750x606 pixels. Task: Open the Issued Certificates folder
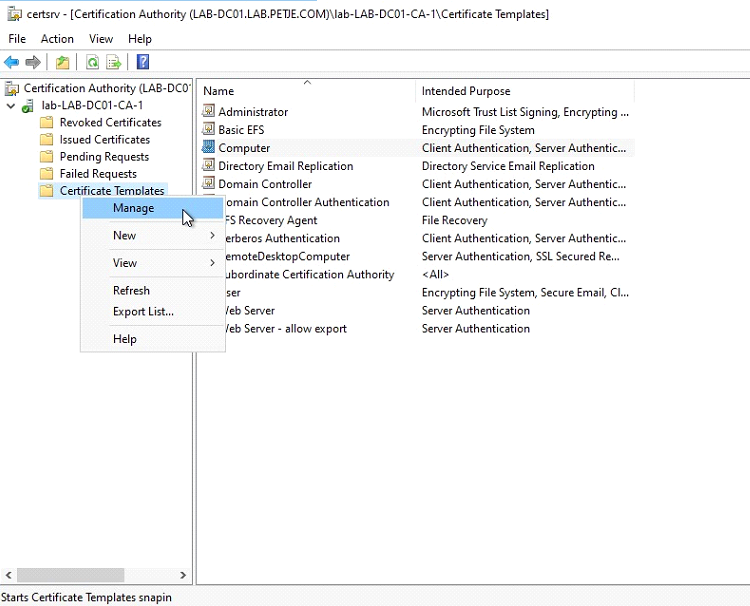104,140
